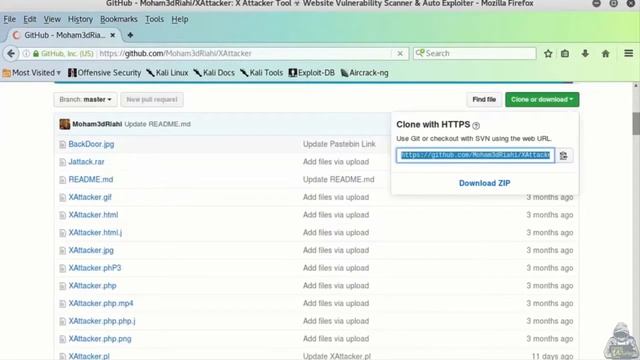This screenshot has width=640, height=360.
Task: Open the bookmarks library icon
Action: [565, 53]
